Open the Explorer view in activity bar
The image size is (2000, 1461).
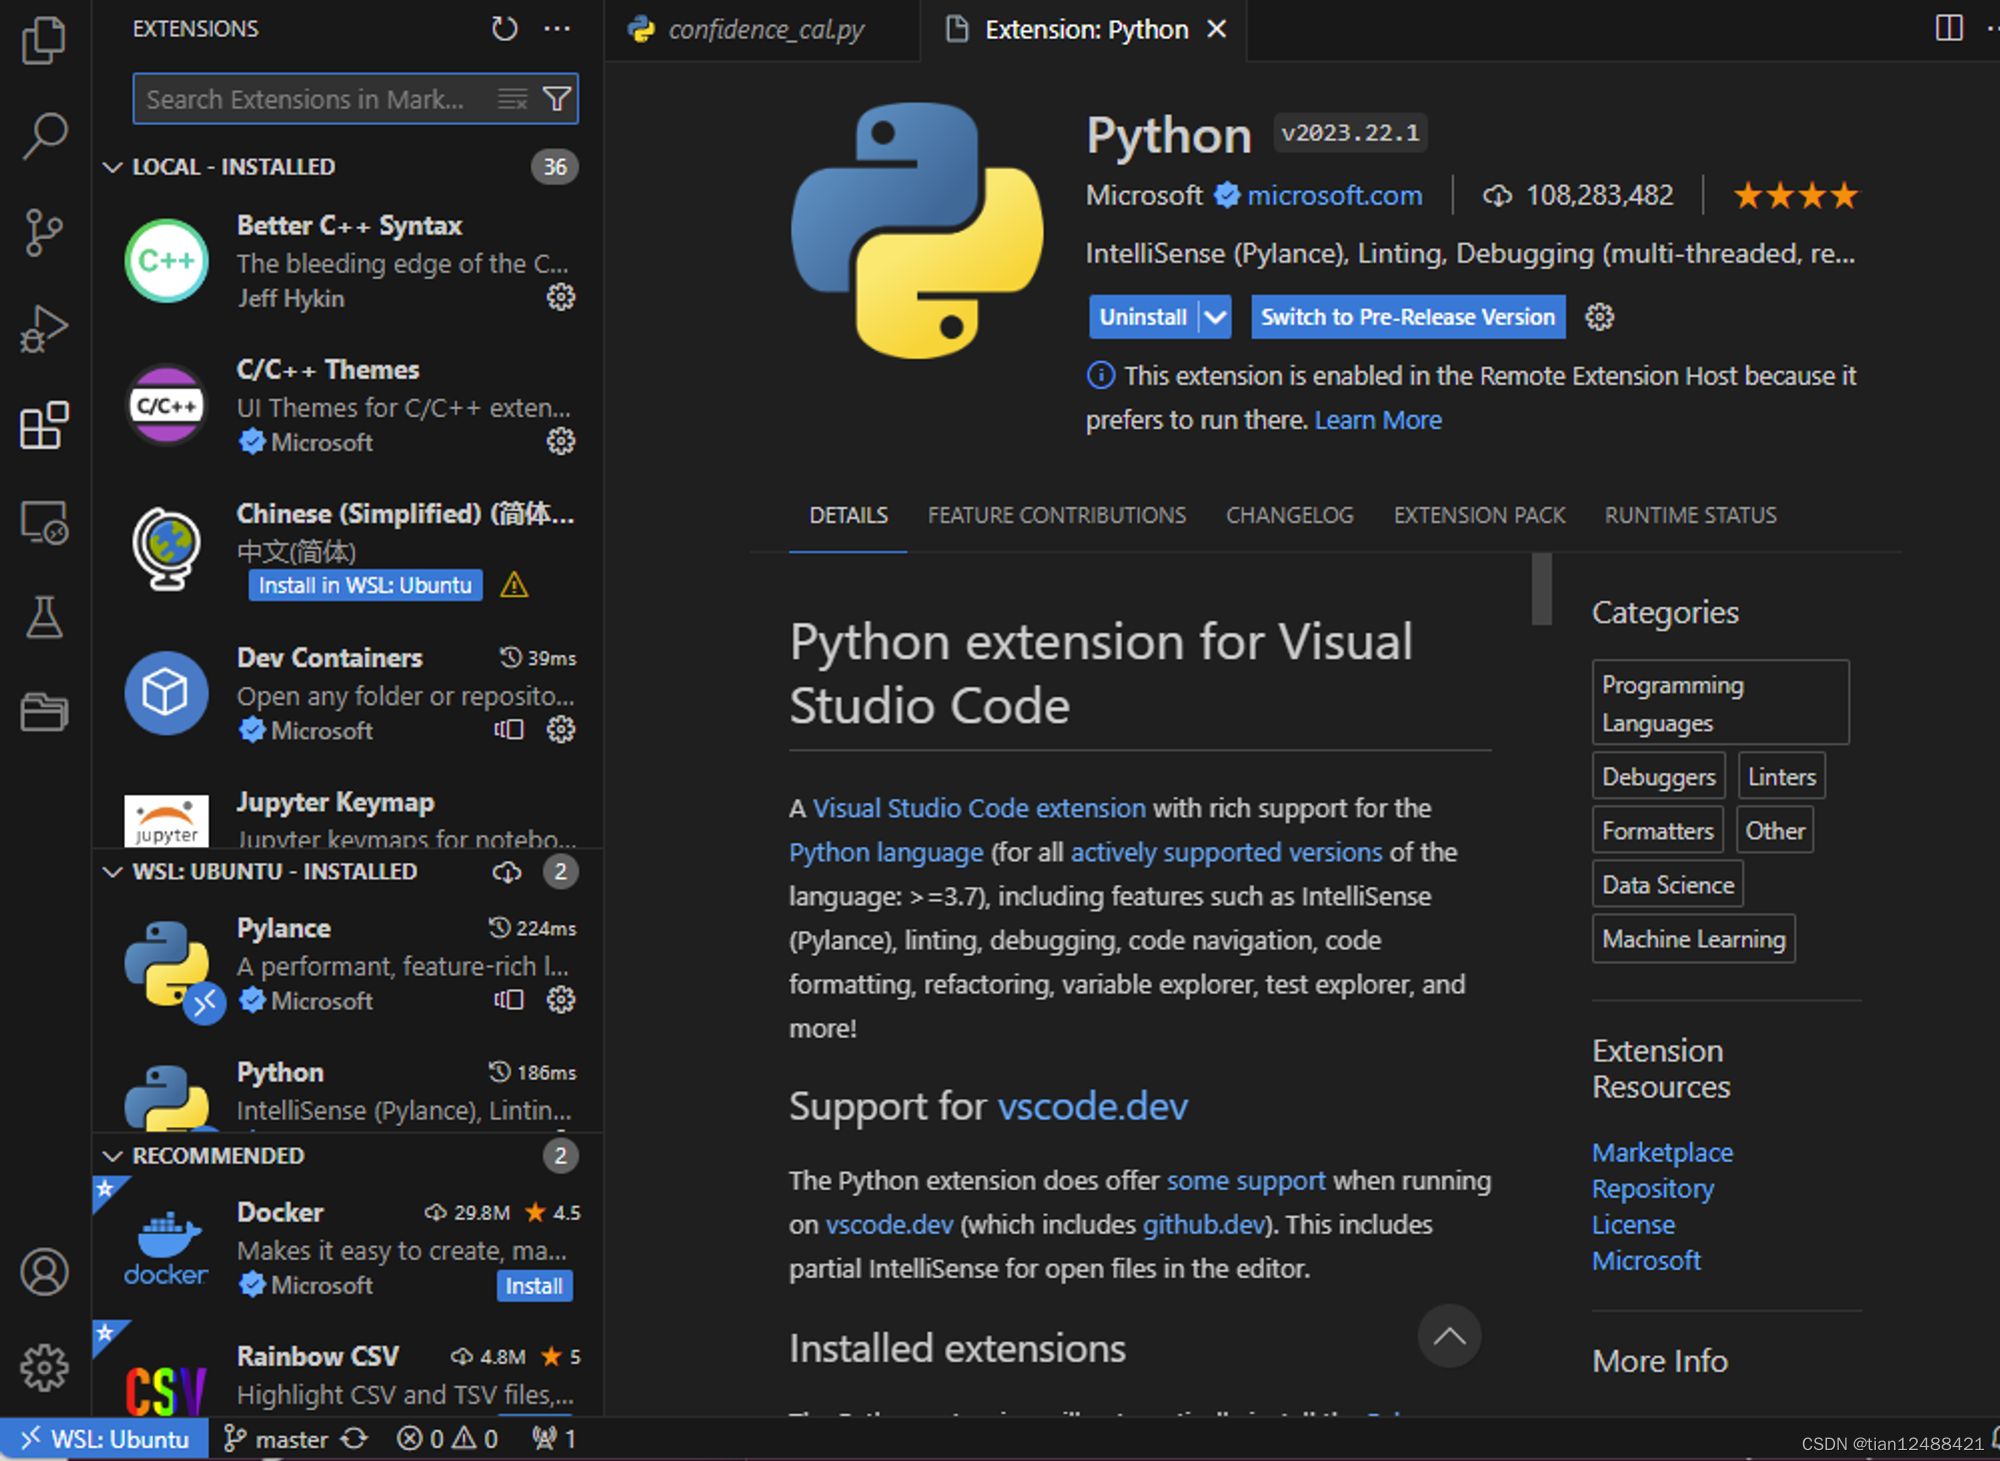pyautogui.click(x=44, y=40)
